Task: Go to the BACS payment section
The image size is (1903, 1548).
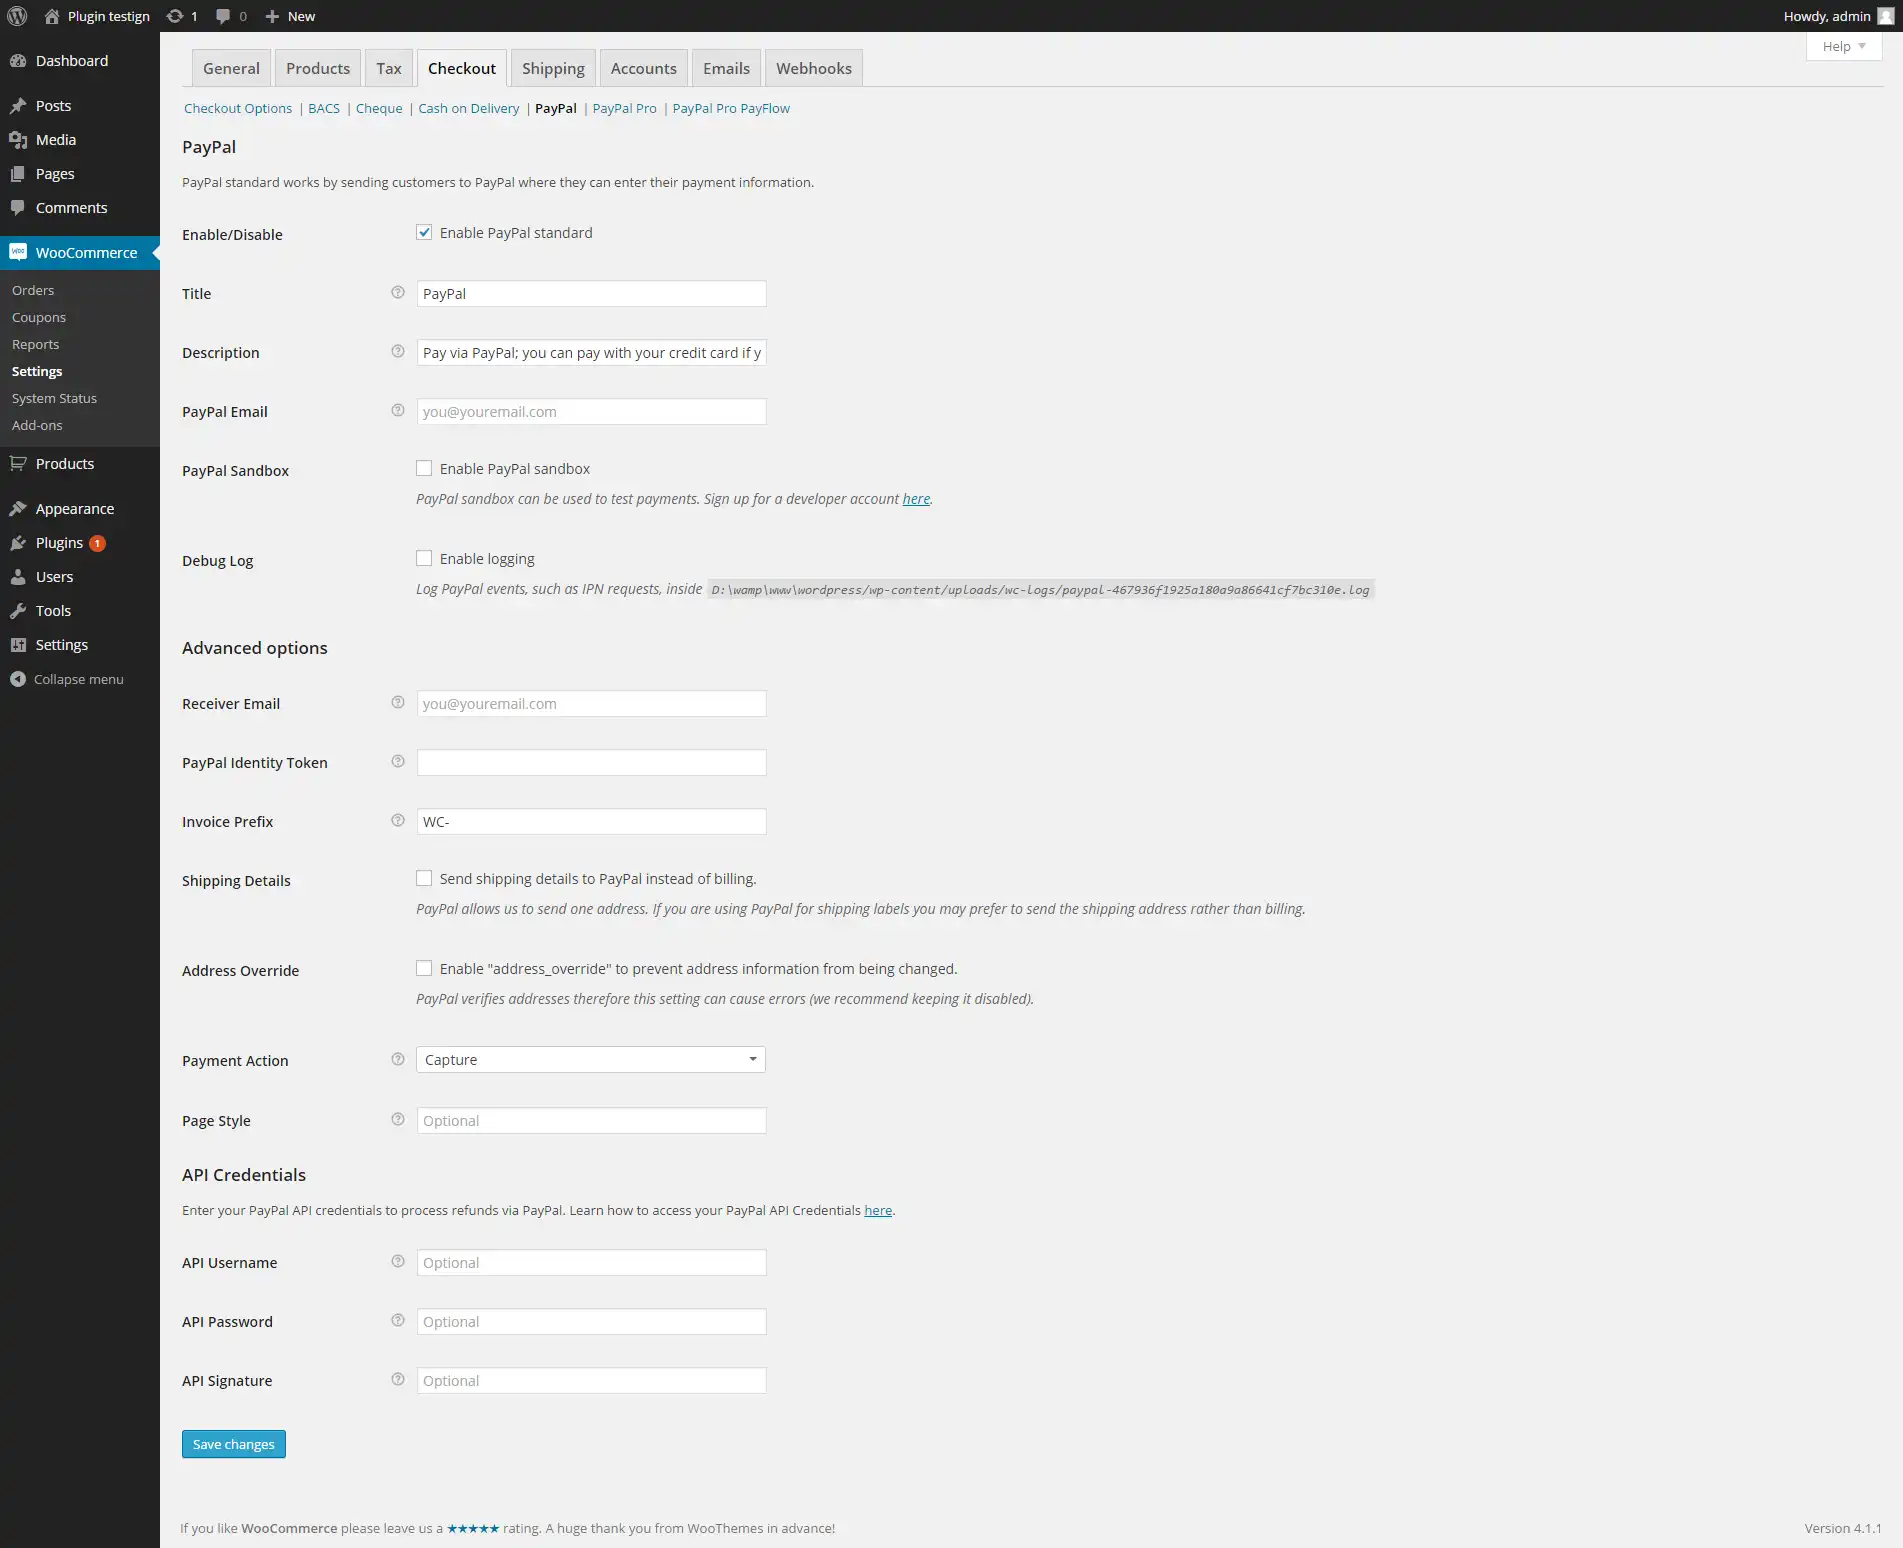Action: pos(324,108)
